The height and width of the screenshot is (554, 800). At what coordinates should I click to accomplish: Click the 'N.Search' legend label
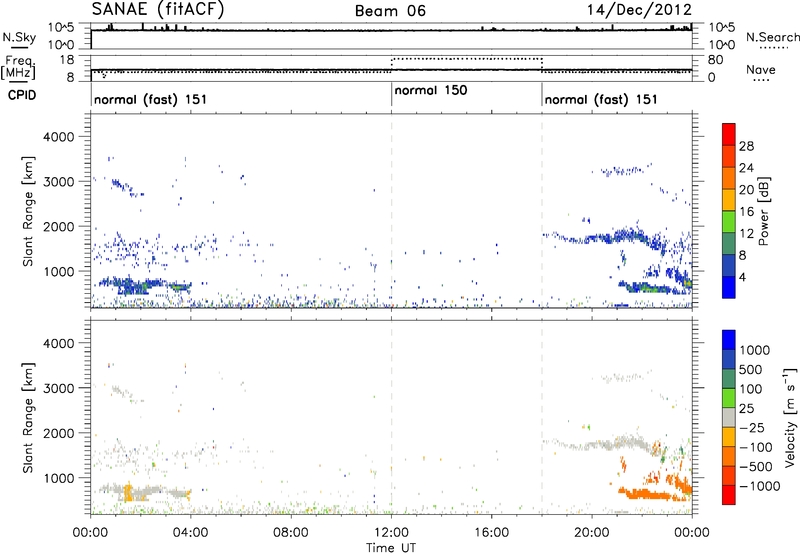coord(772,37)
